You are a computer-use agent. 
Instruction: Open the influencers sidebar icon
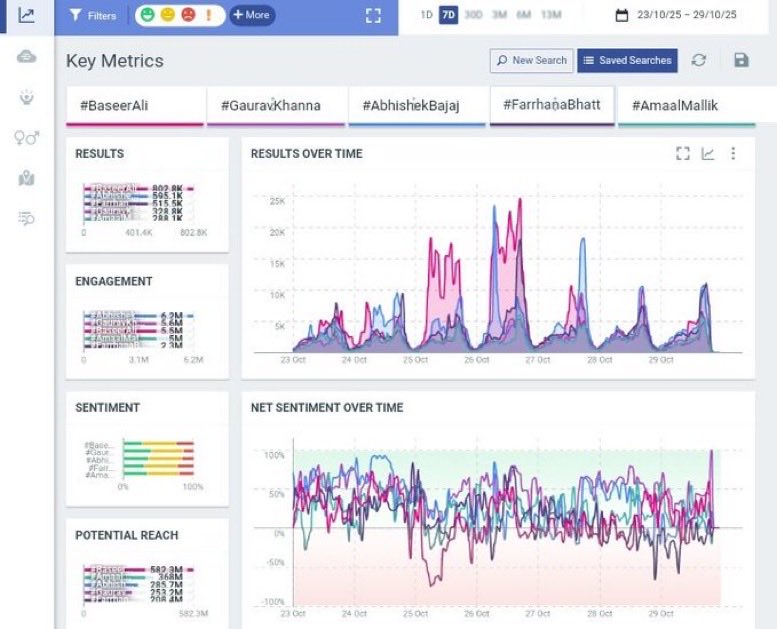pos(26,97)
